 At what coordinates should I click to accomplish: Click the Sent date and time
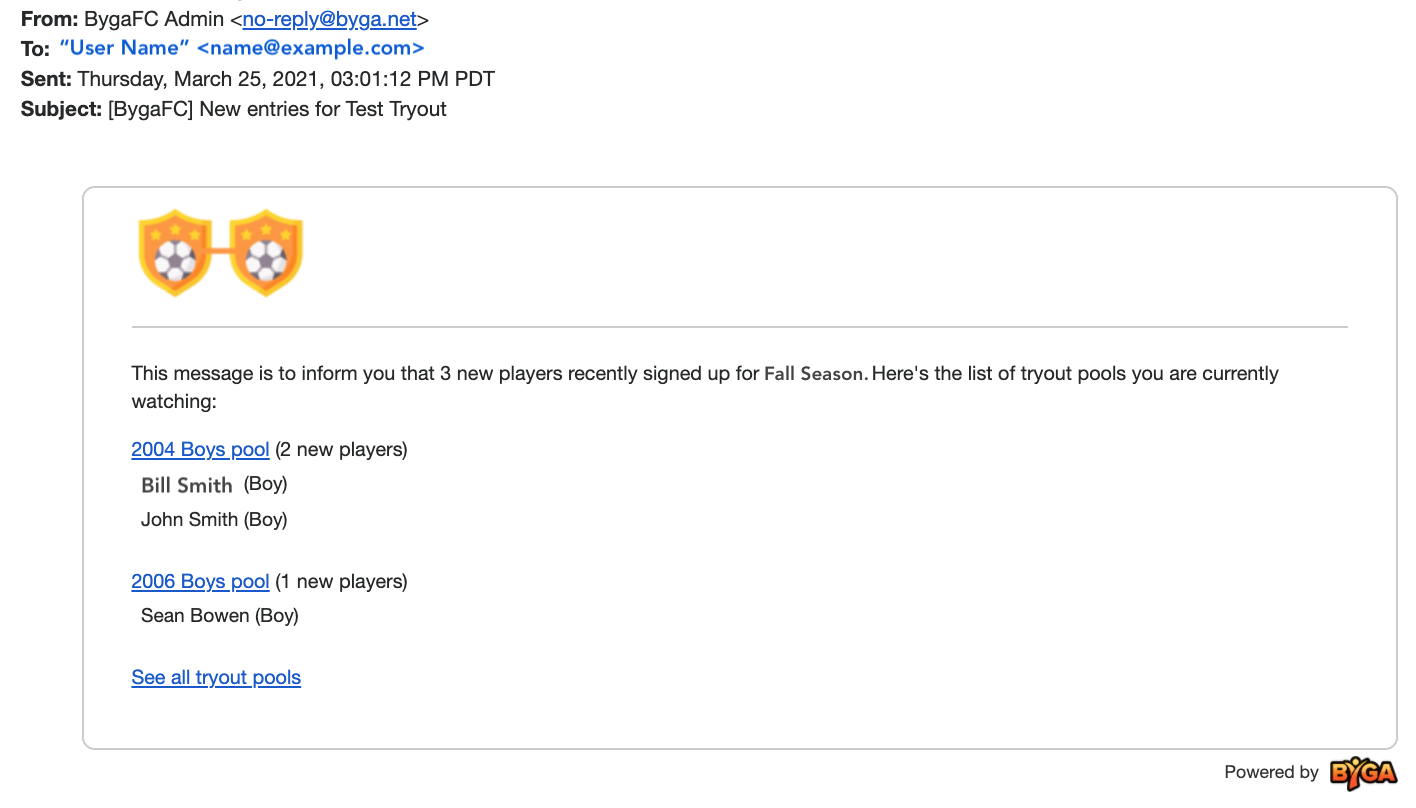pos(286,79)
